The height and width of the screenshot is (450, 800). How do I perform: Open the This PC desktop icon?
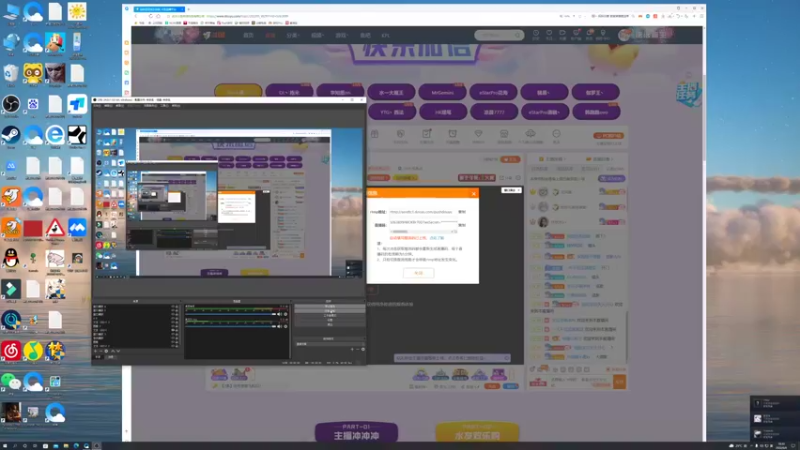[11, 12]
